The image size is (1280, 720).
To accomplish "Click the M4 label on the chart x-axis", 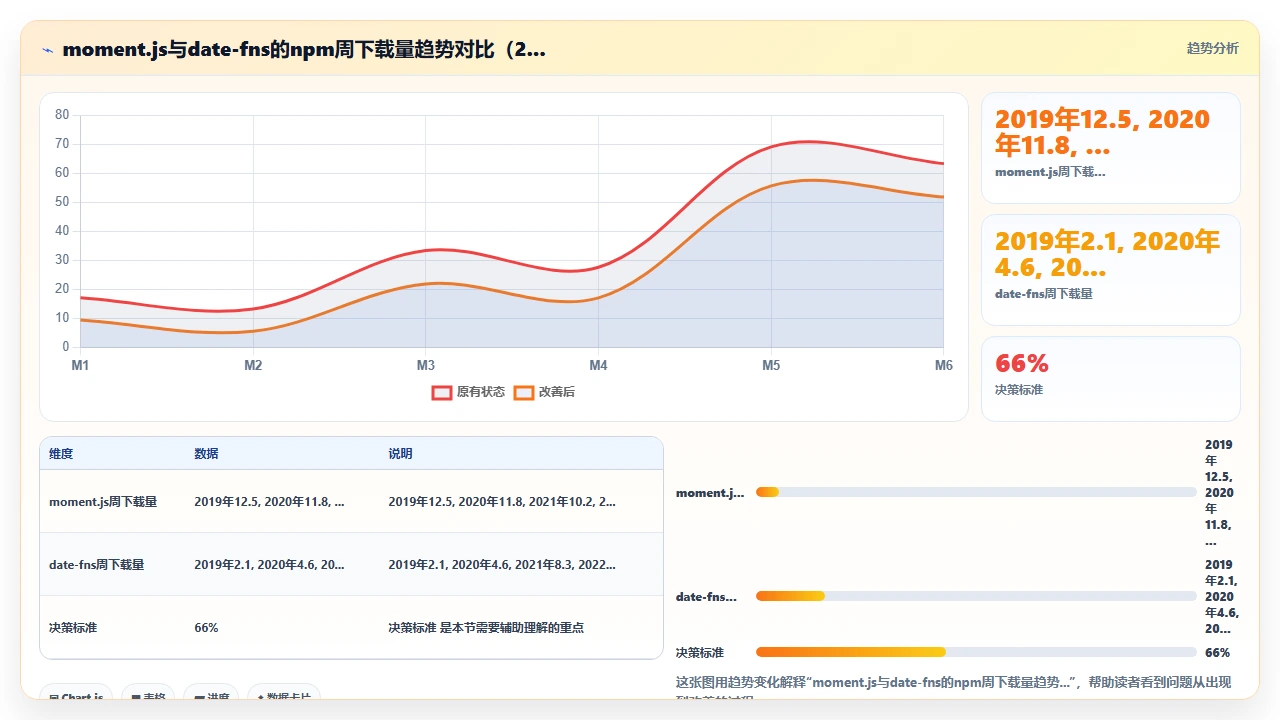I will coord(598,365).
